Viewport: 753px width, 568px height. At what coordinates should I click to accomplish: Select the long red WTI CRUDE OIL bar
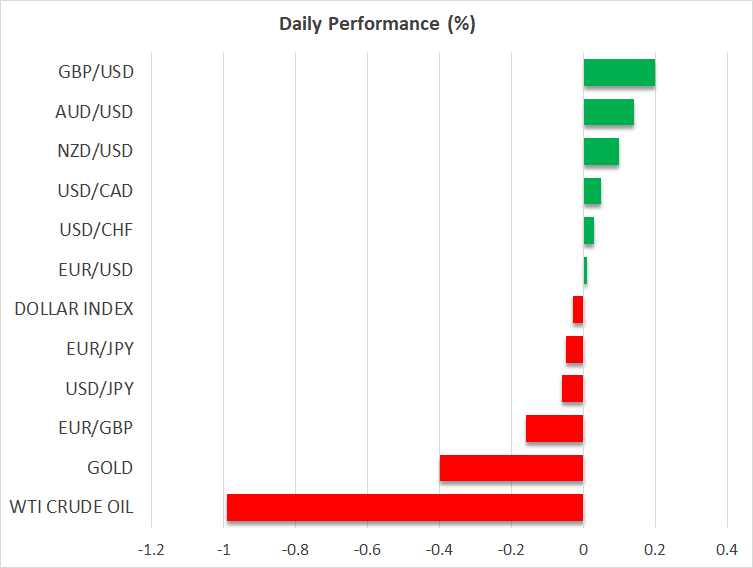405,507
